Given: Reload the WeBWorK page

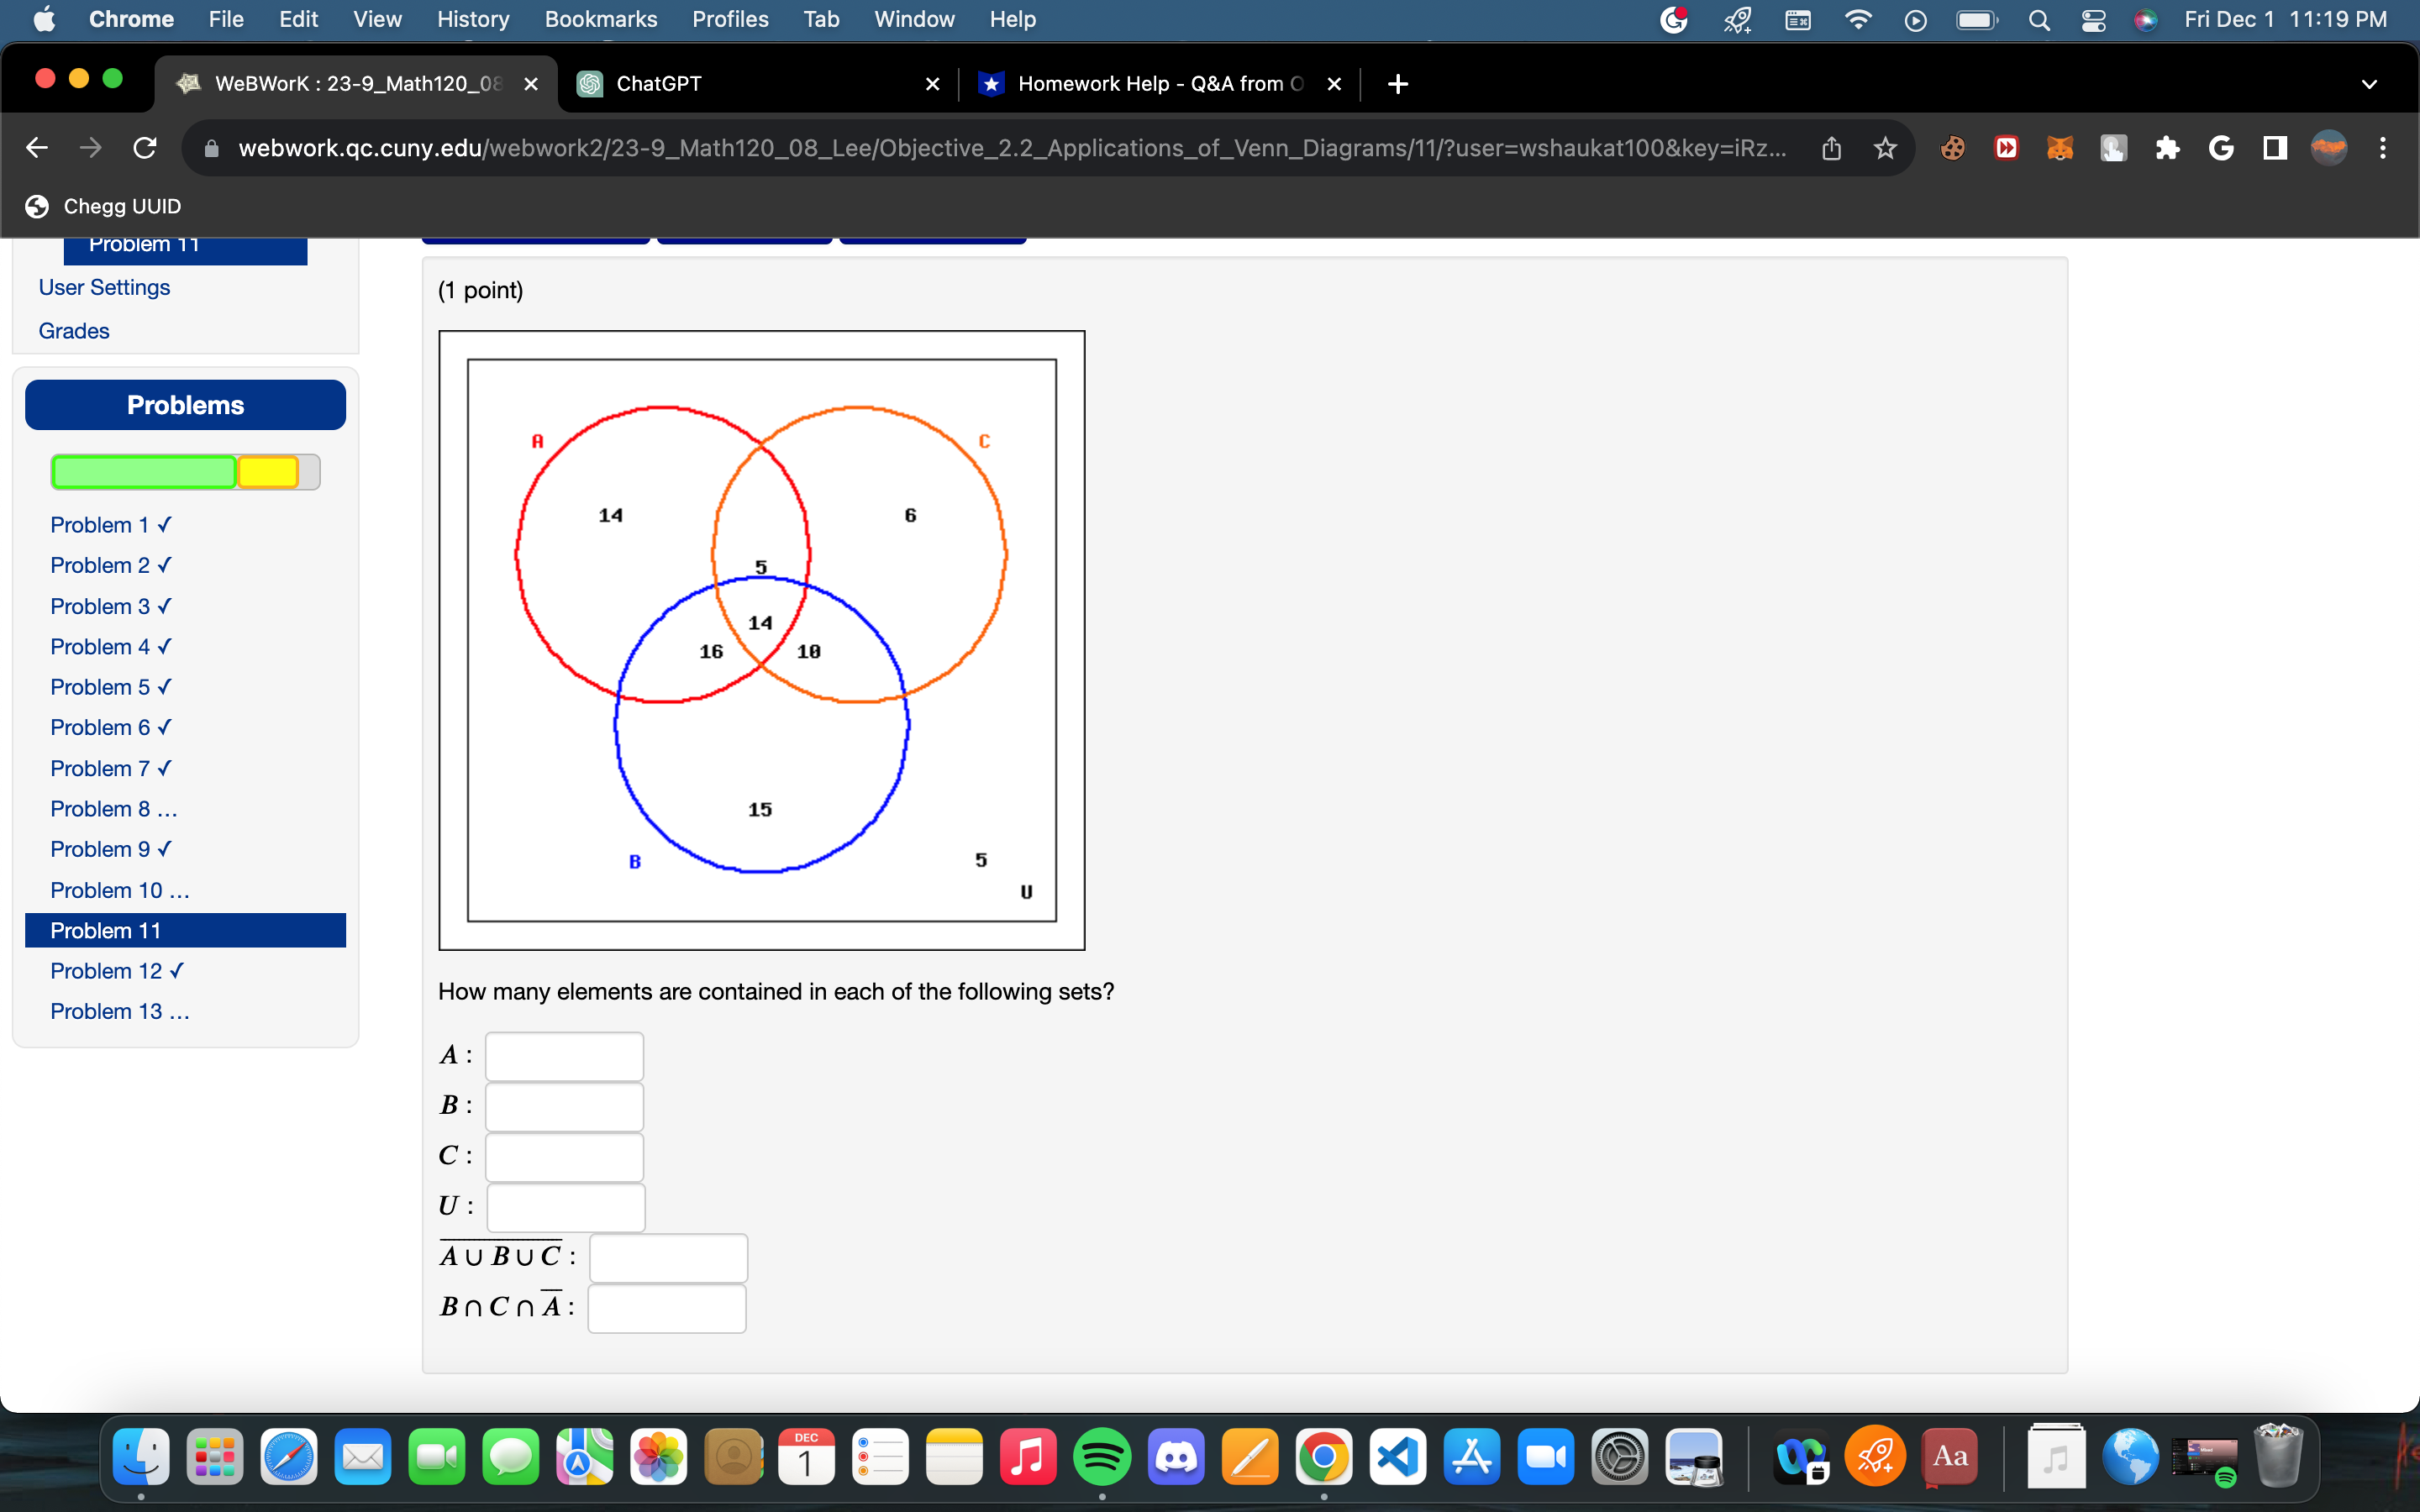Looking at the screenshot, I should tap(144, 147).
